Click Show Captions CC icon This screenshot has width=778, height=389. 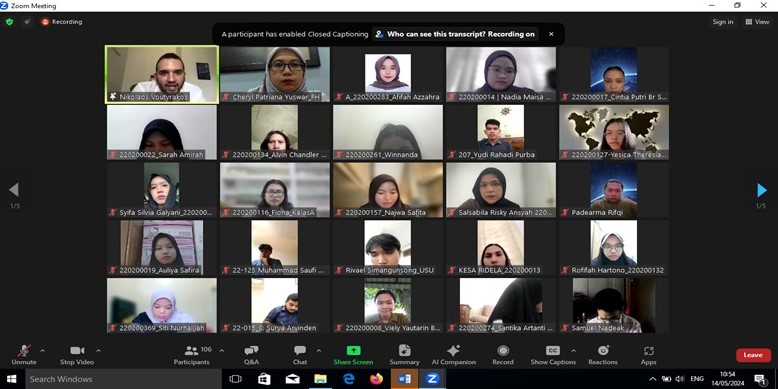[553, 351]
